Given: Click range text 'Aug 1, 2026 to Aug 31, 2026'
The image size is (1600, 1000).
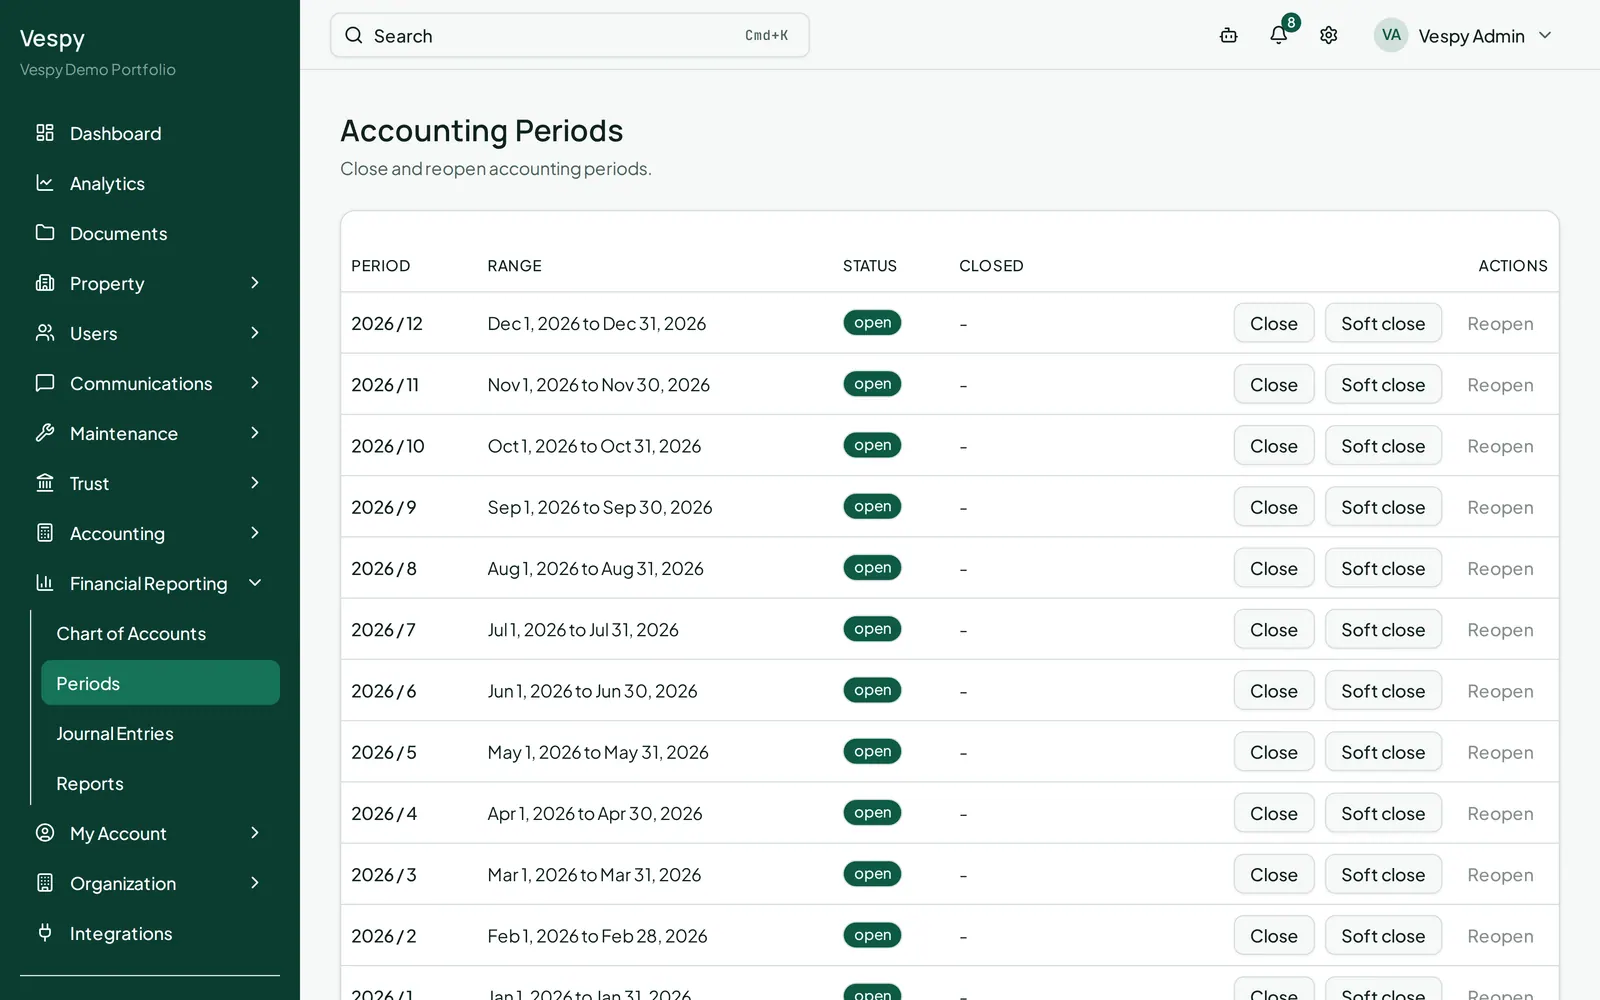Looking at the screenshot, I should pyautogui.click(x=595, y=569).
